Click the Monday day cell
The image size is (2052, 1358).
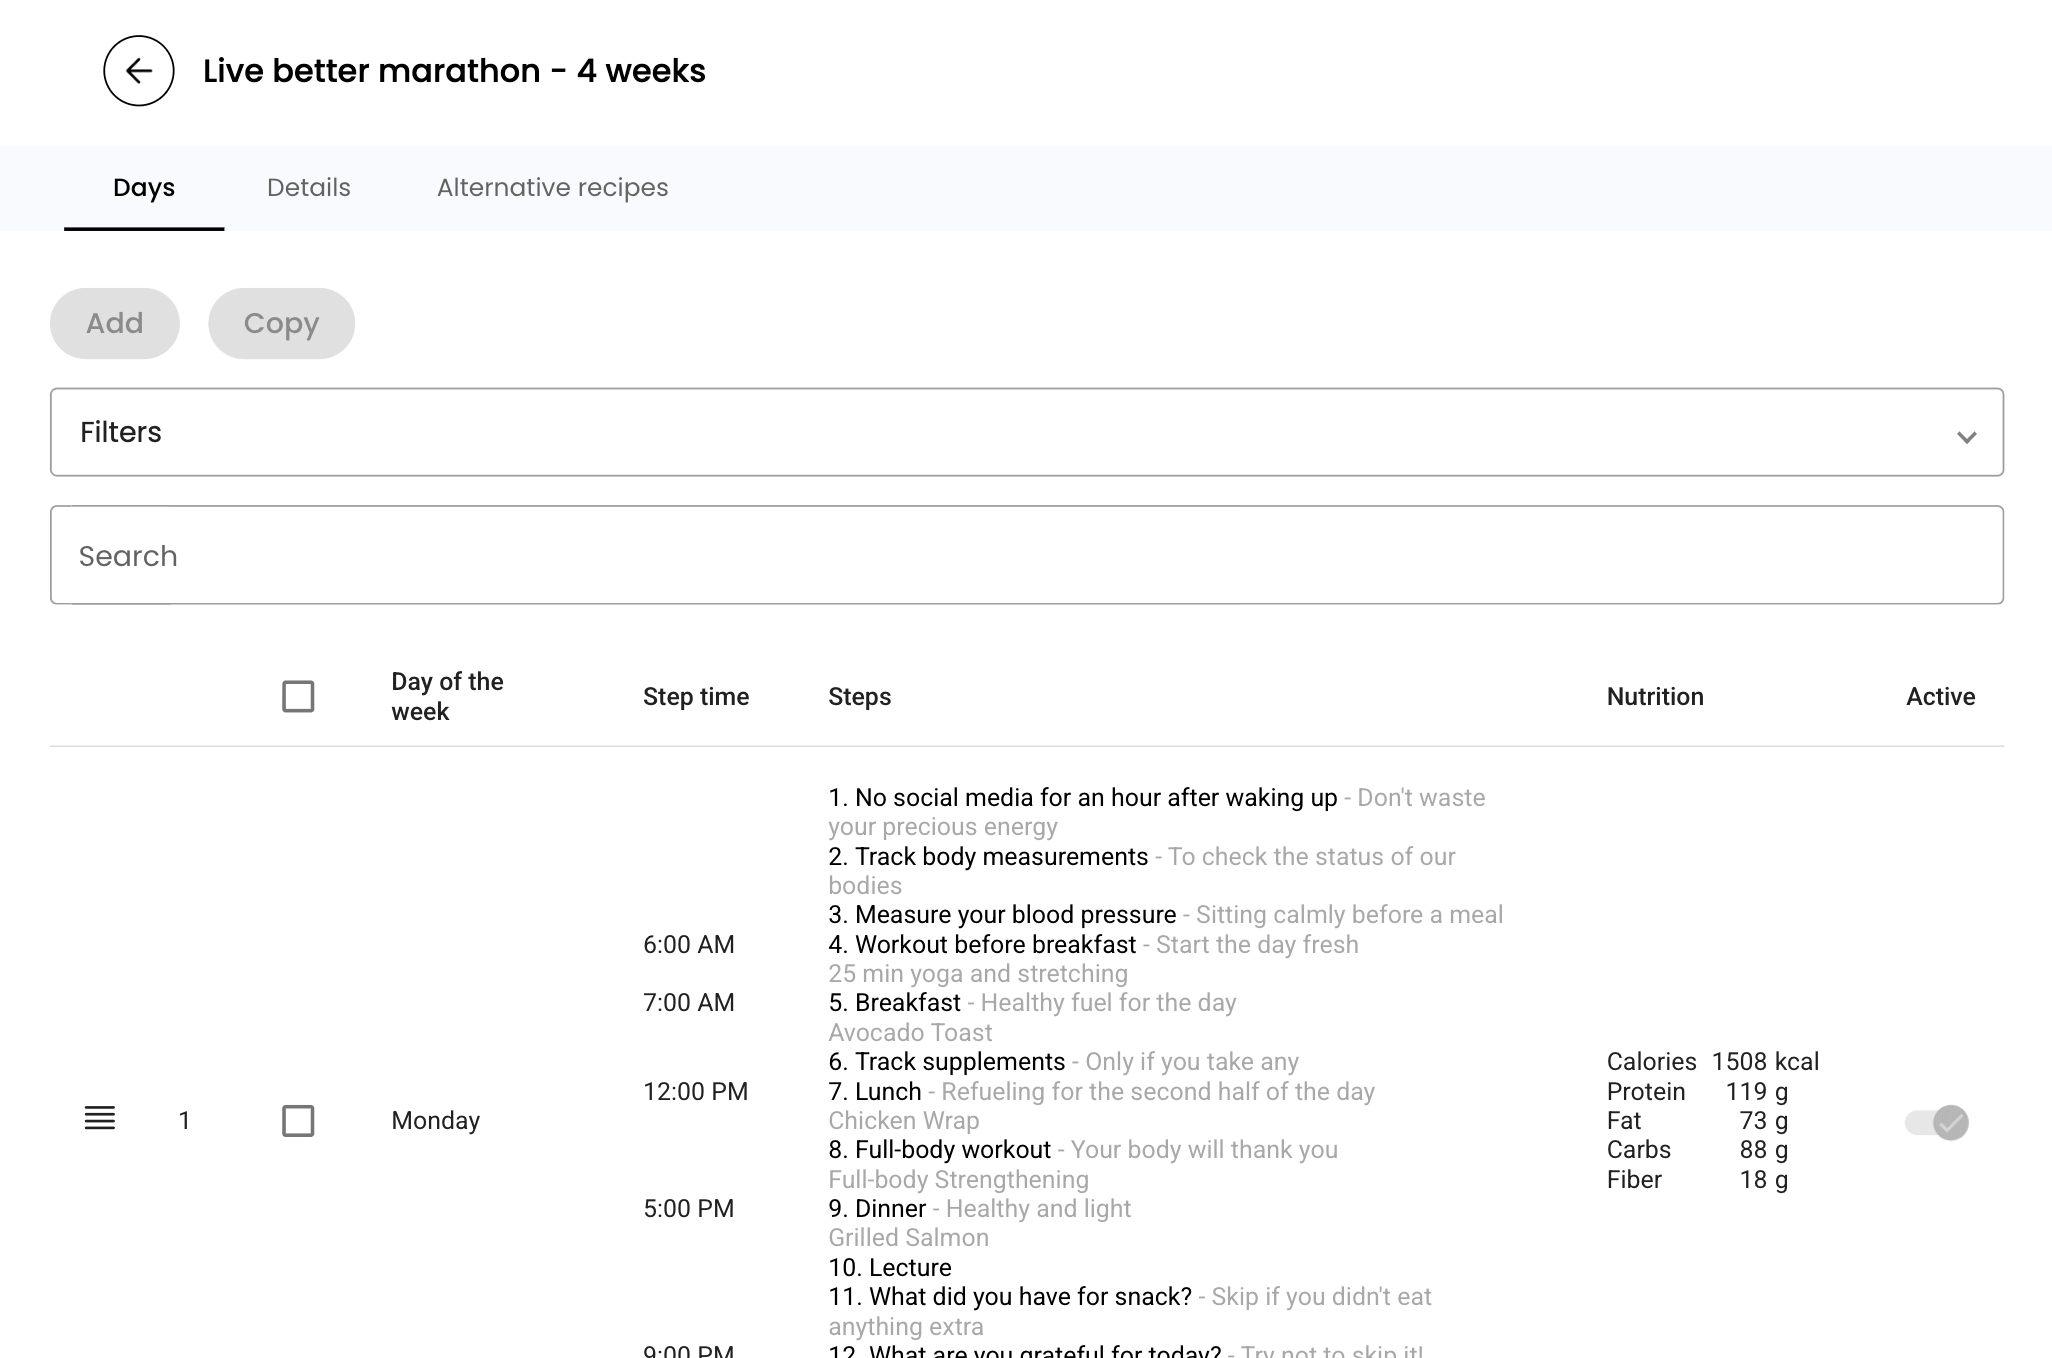click(x=435, y=1120)
